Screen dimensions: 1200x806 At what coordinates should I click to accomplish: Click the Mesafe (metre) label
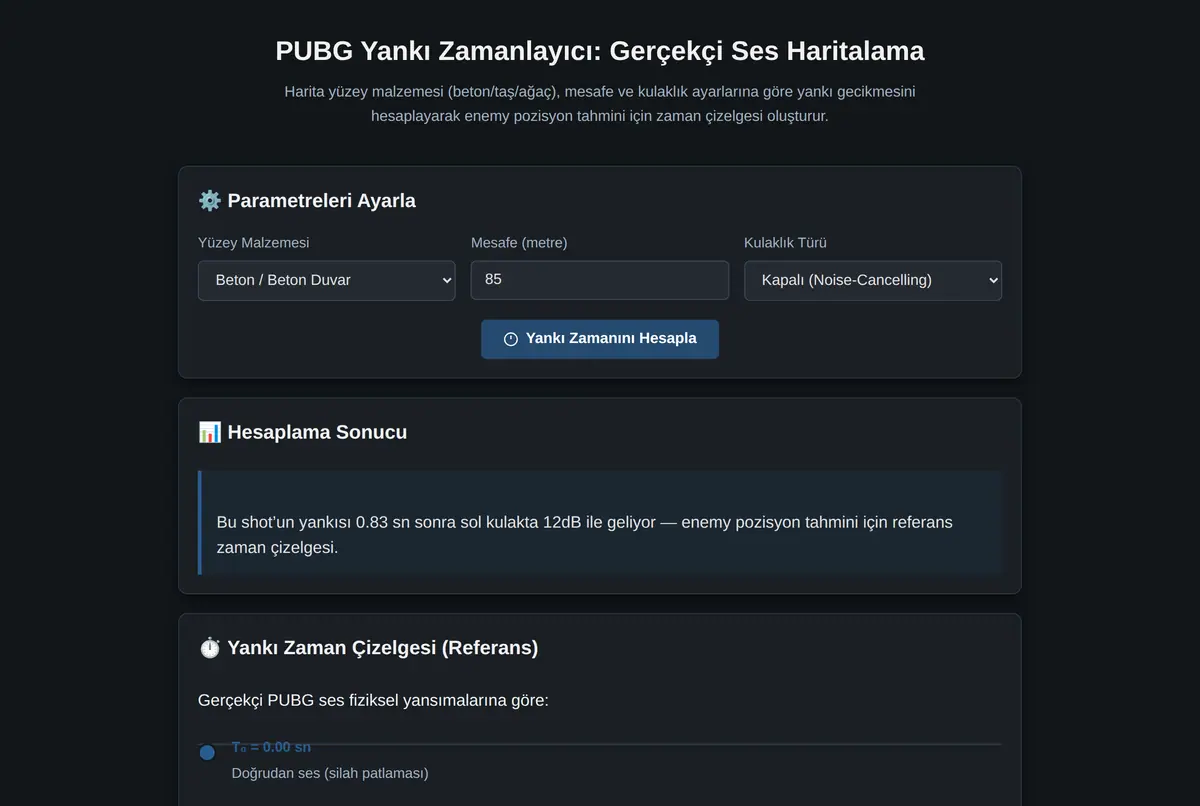(x=519, y=243)
